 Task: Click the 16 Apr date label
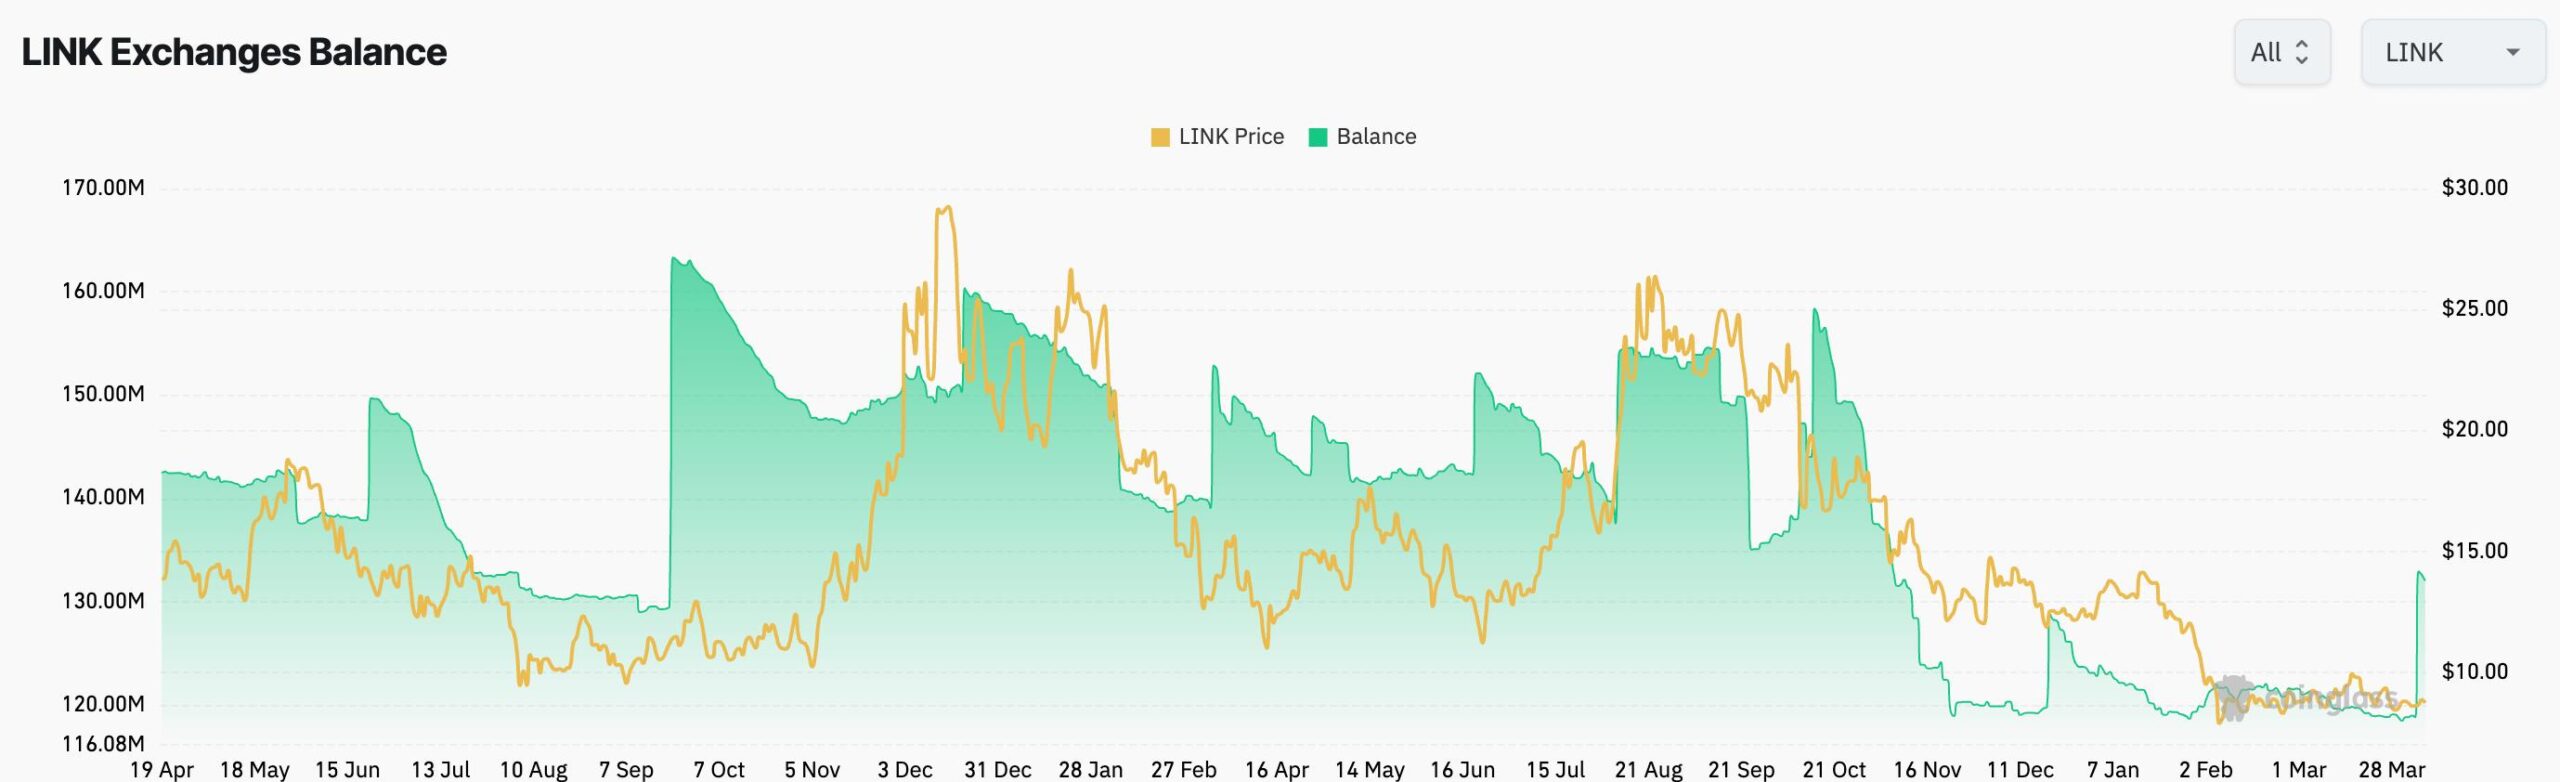coord(1277,770)
